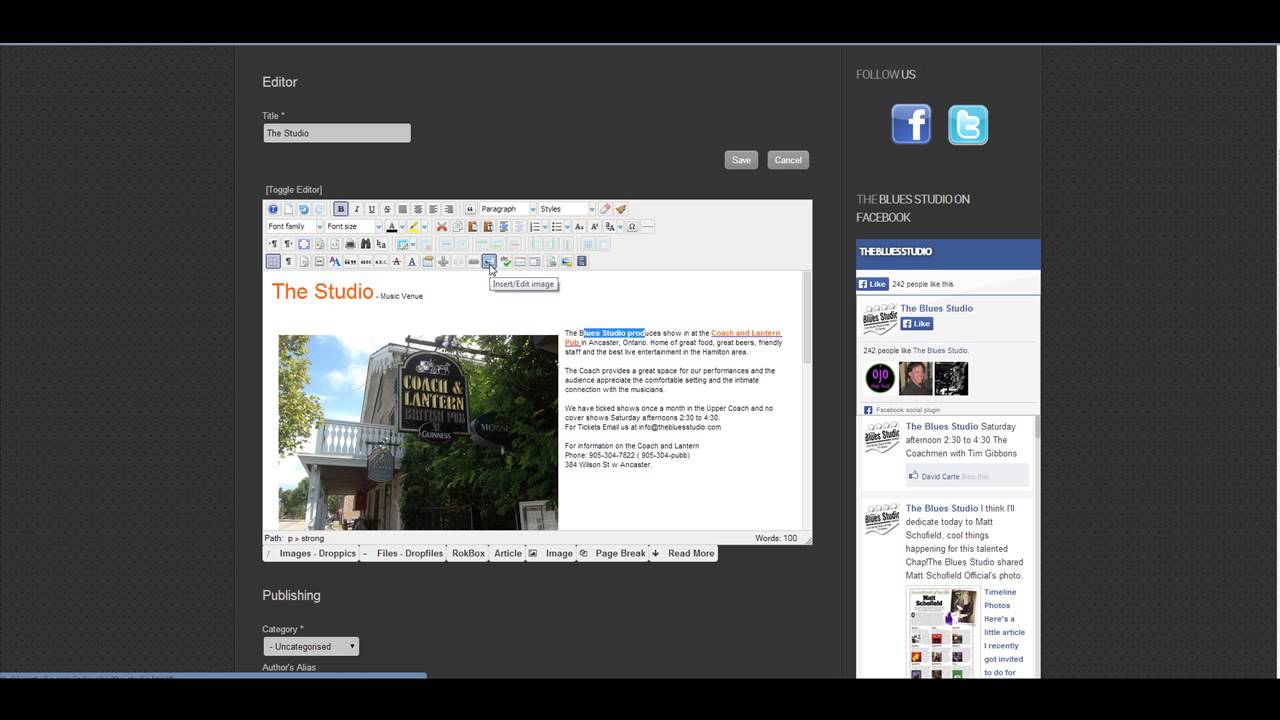Click the Paste as Plain Text icon

(x=488, y=227)
